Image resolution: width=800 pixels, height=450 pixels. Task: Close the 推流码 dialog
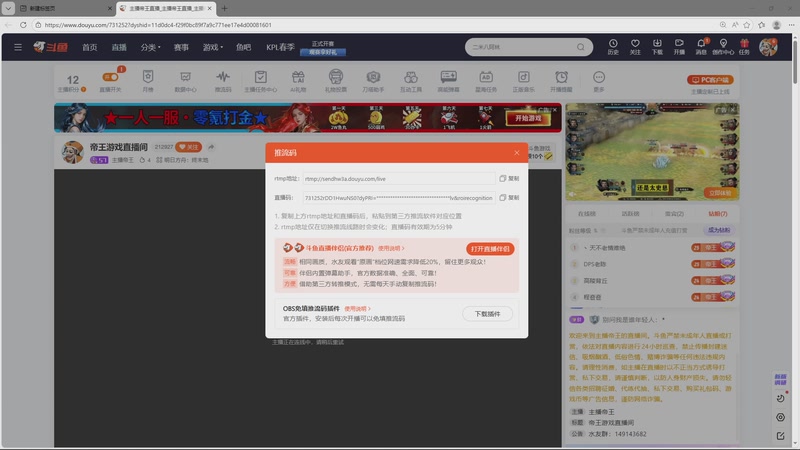pyautogui.click(x=516, y=153)
